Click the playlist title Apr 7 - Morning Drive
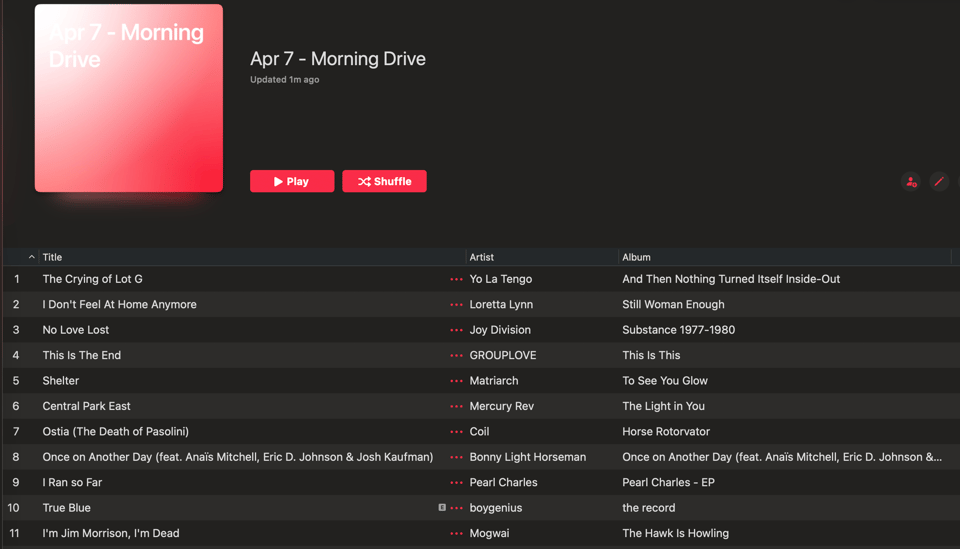This screenshot has width=960, height=549. [338, 59]
